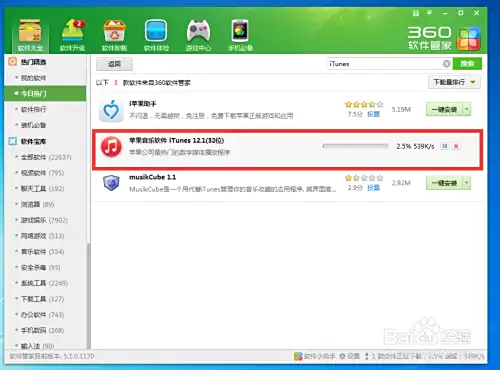
Task: Select 手机数码 (268) category
Action: tap(42, 330)
